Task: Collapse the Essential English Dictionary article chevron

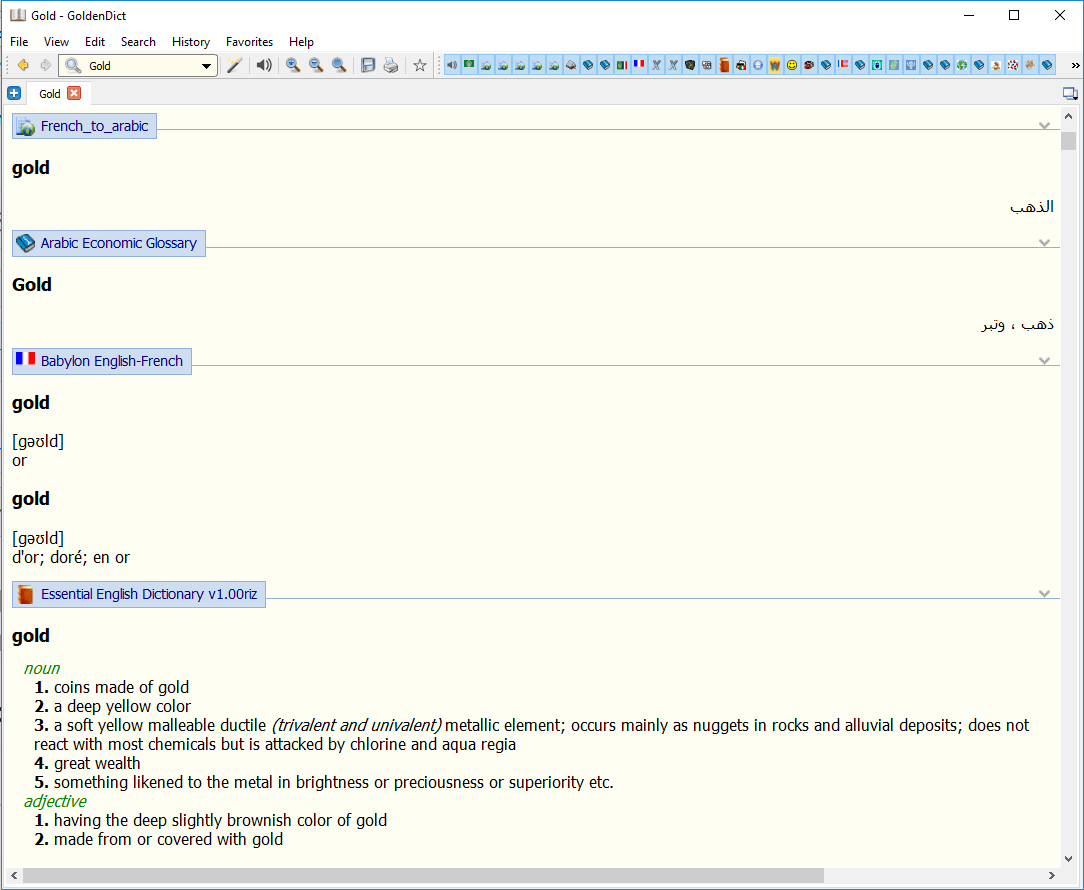Action: (x=1044, y=593)
